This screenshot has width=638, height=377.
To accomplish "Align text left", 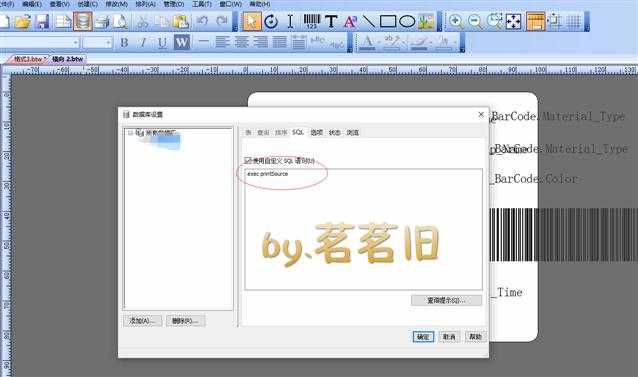I will [222, 42].
